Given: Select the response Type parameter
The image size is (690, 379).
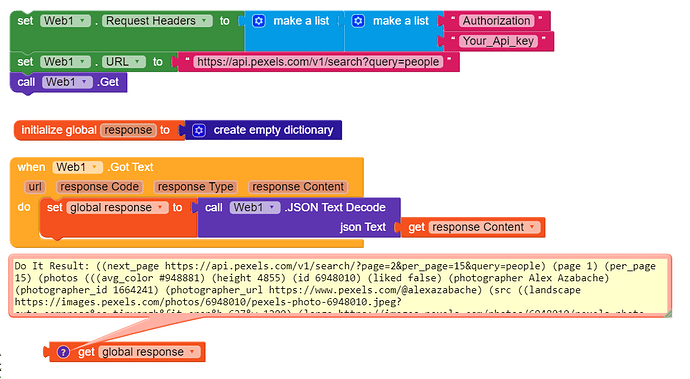Looking at the screenshot, I should click(195, 187).
